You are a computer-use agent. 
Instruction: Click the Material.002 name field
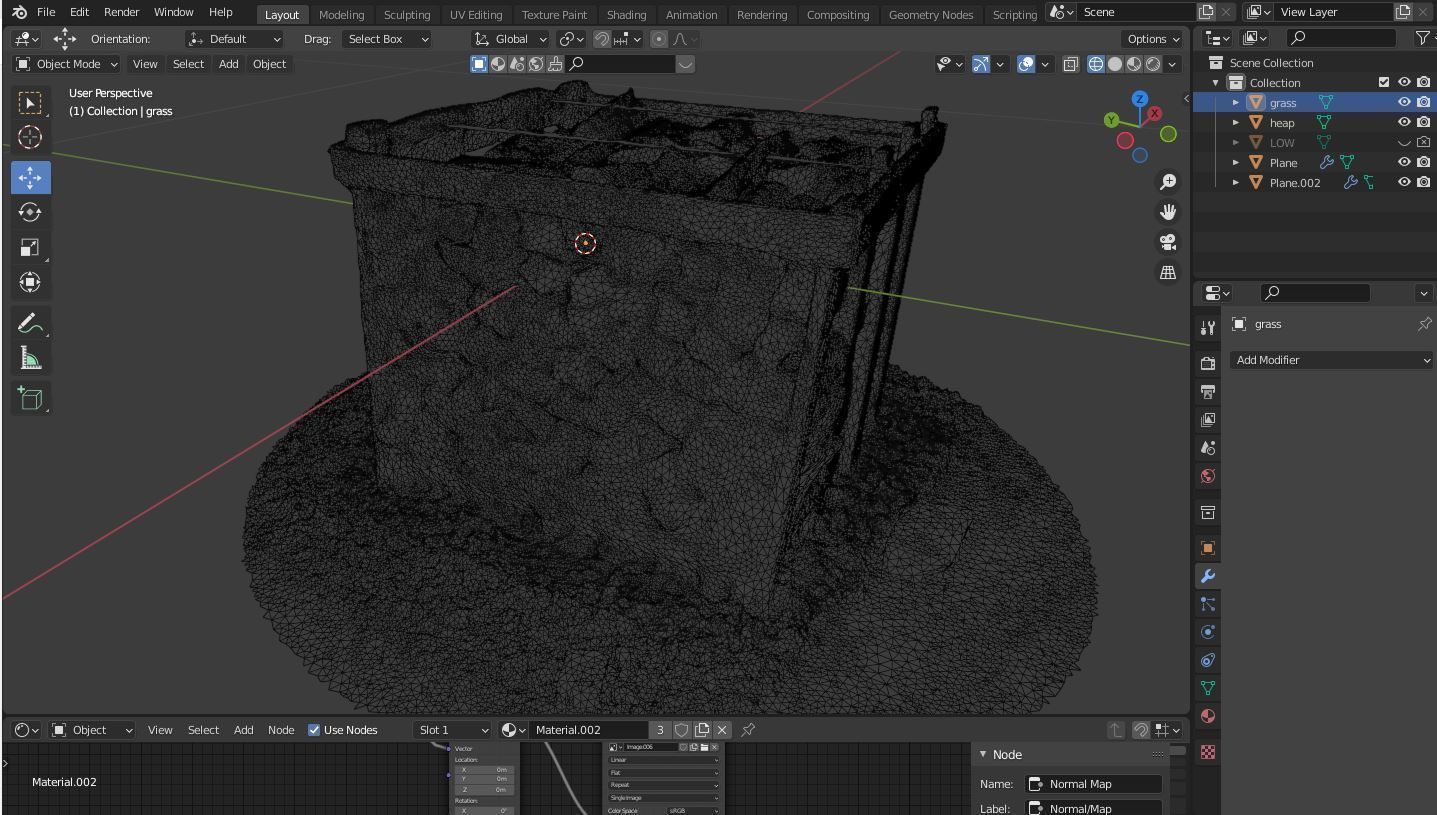coord(588,730)
